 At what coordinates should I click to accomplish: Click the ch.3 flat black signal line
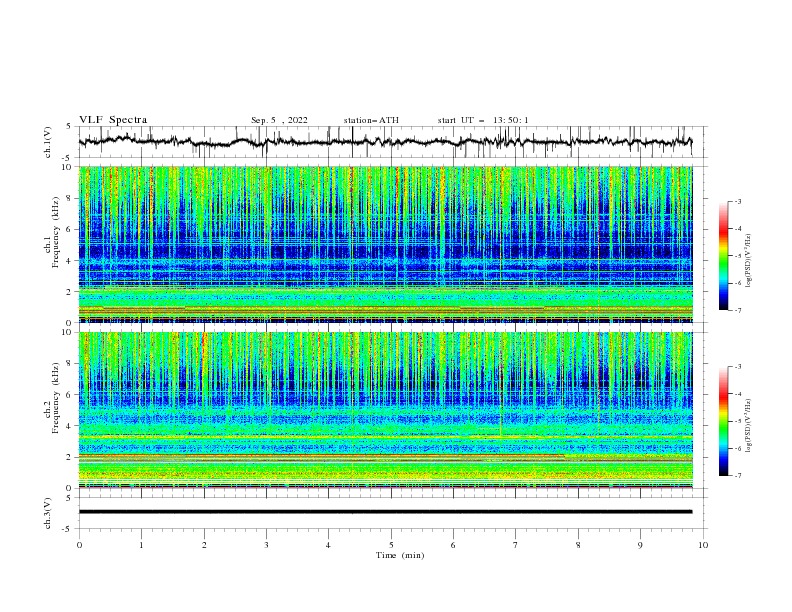(386, 512)
